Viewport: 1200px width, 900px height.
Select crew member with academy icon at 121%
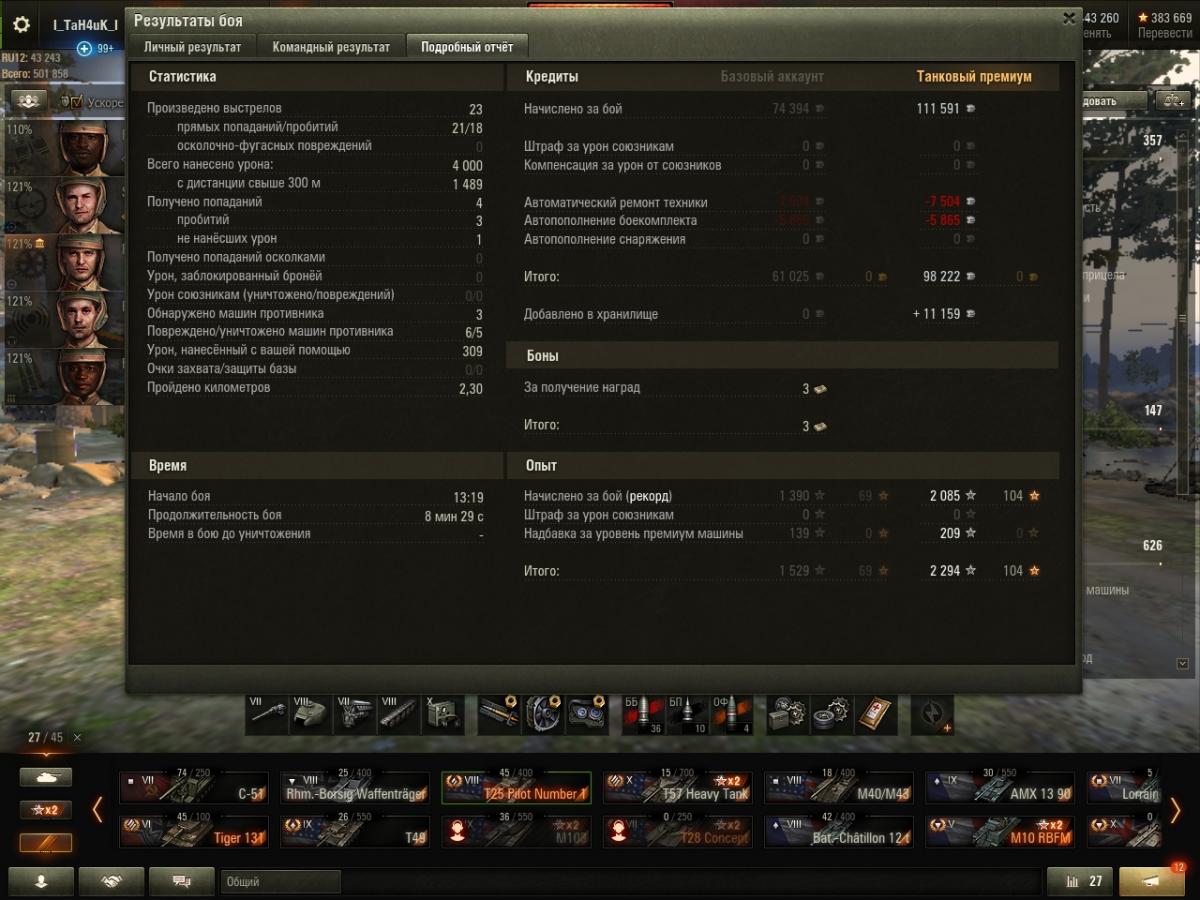66,261
